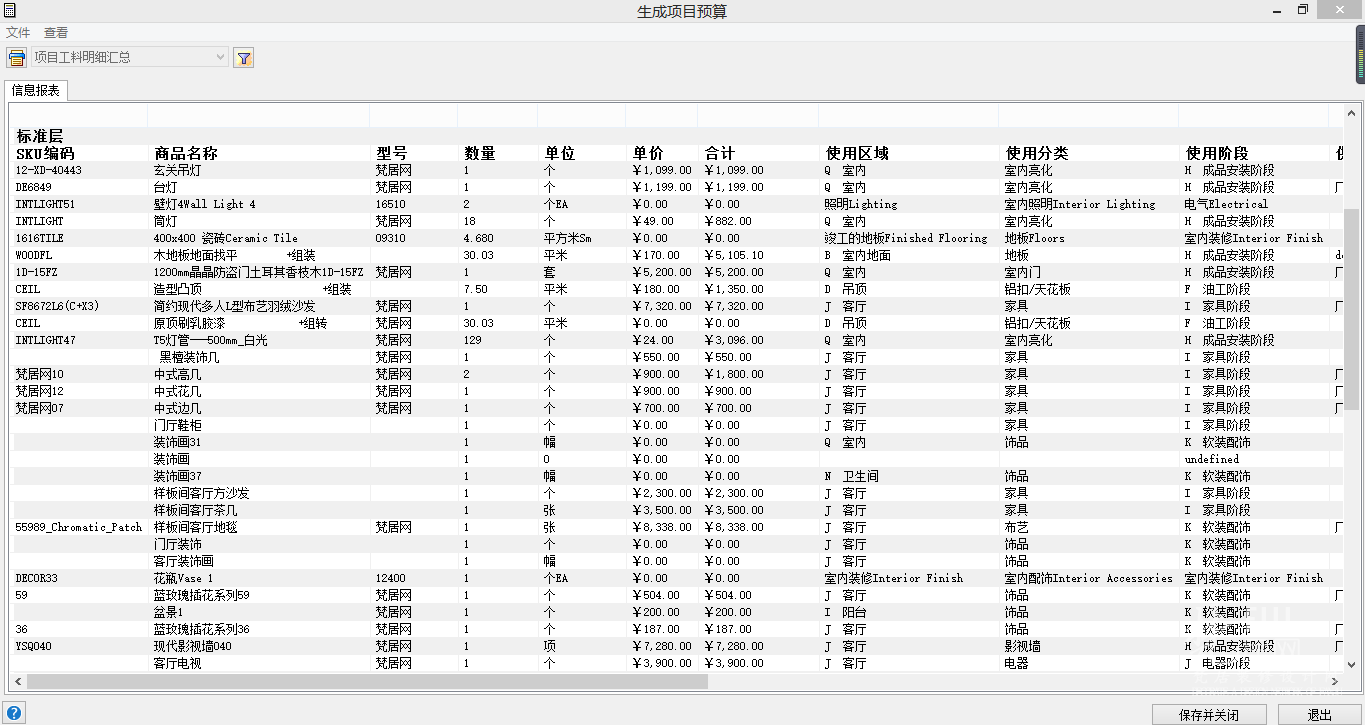The height and width of the screenshot is (725, 1365).
Task: Click the SKU编码 column header
Action: coord(45,153)
